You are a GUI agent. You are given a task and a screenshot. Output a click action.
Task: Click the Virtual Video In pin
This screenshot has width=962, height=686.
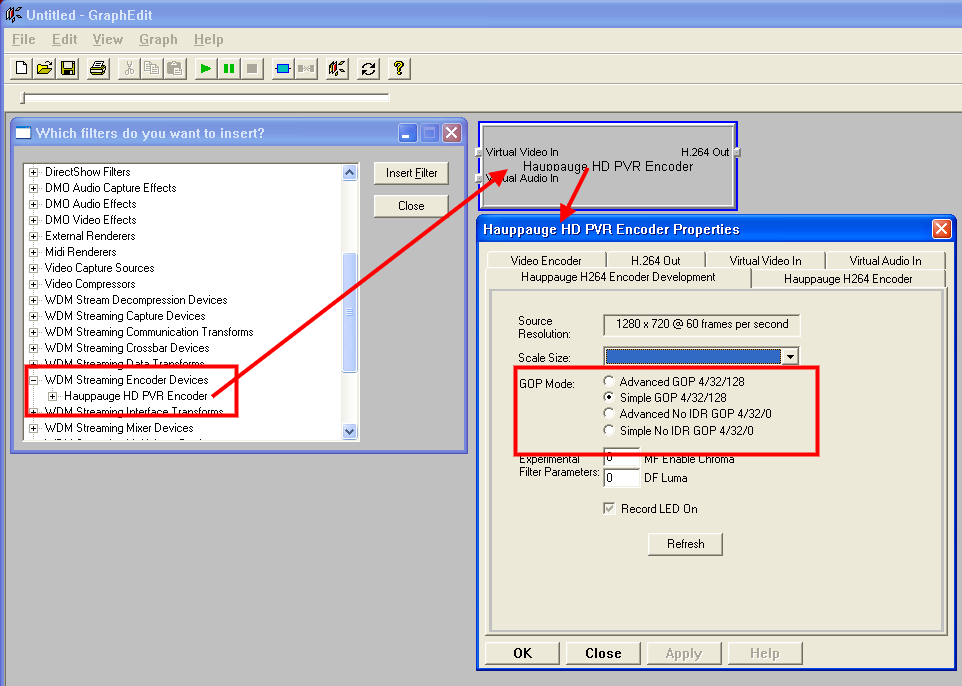[x=479, y=152]
